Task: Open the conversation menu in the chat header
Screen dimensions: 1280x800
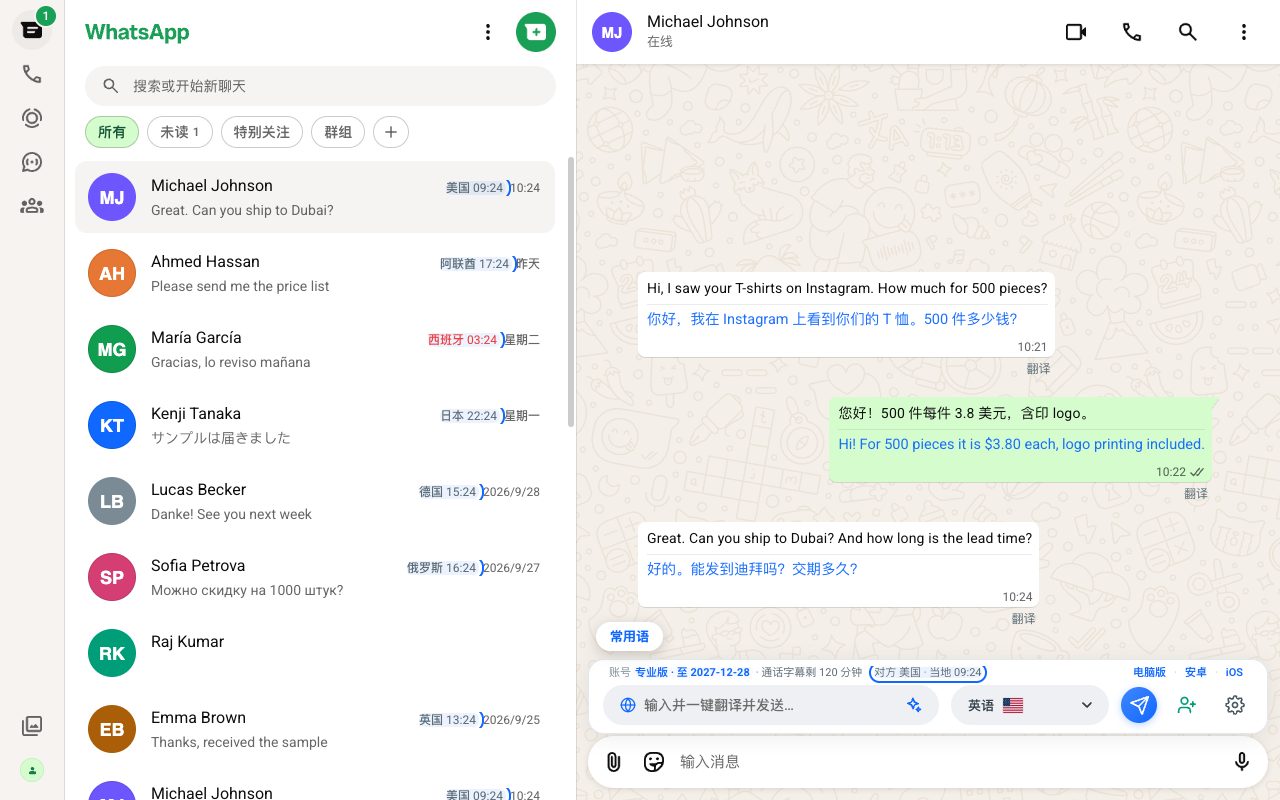Action: click(1244, 32)
